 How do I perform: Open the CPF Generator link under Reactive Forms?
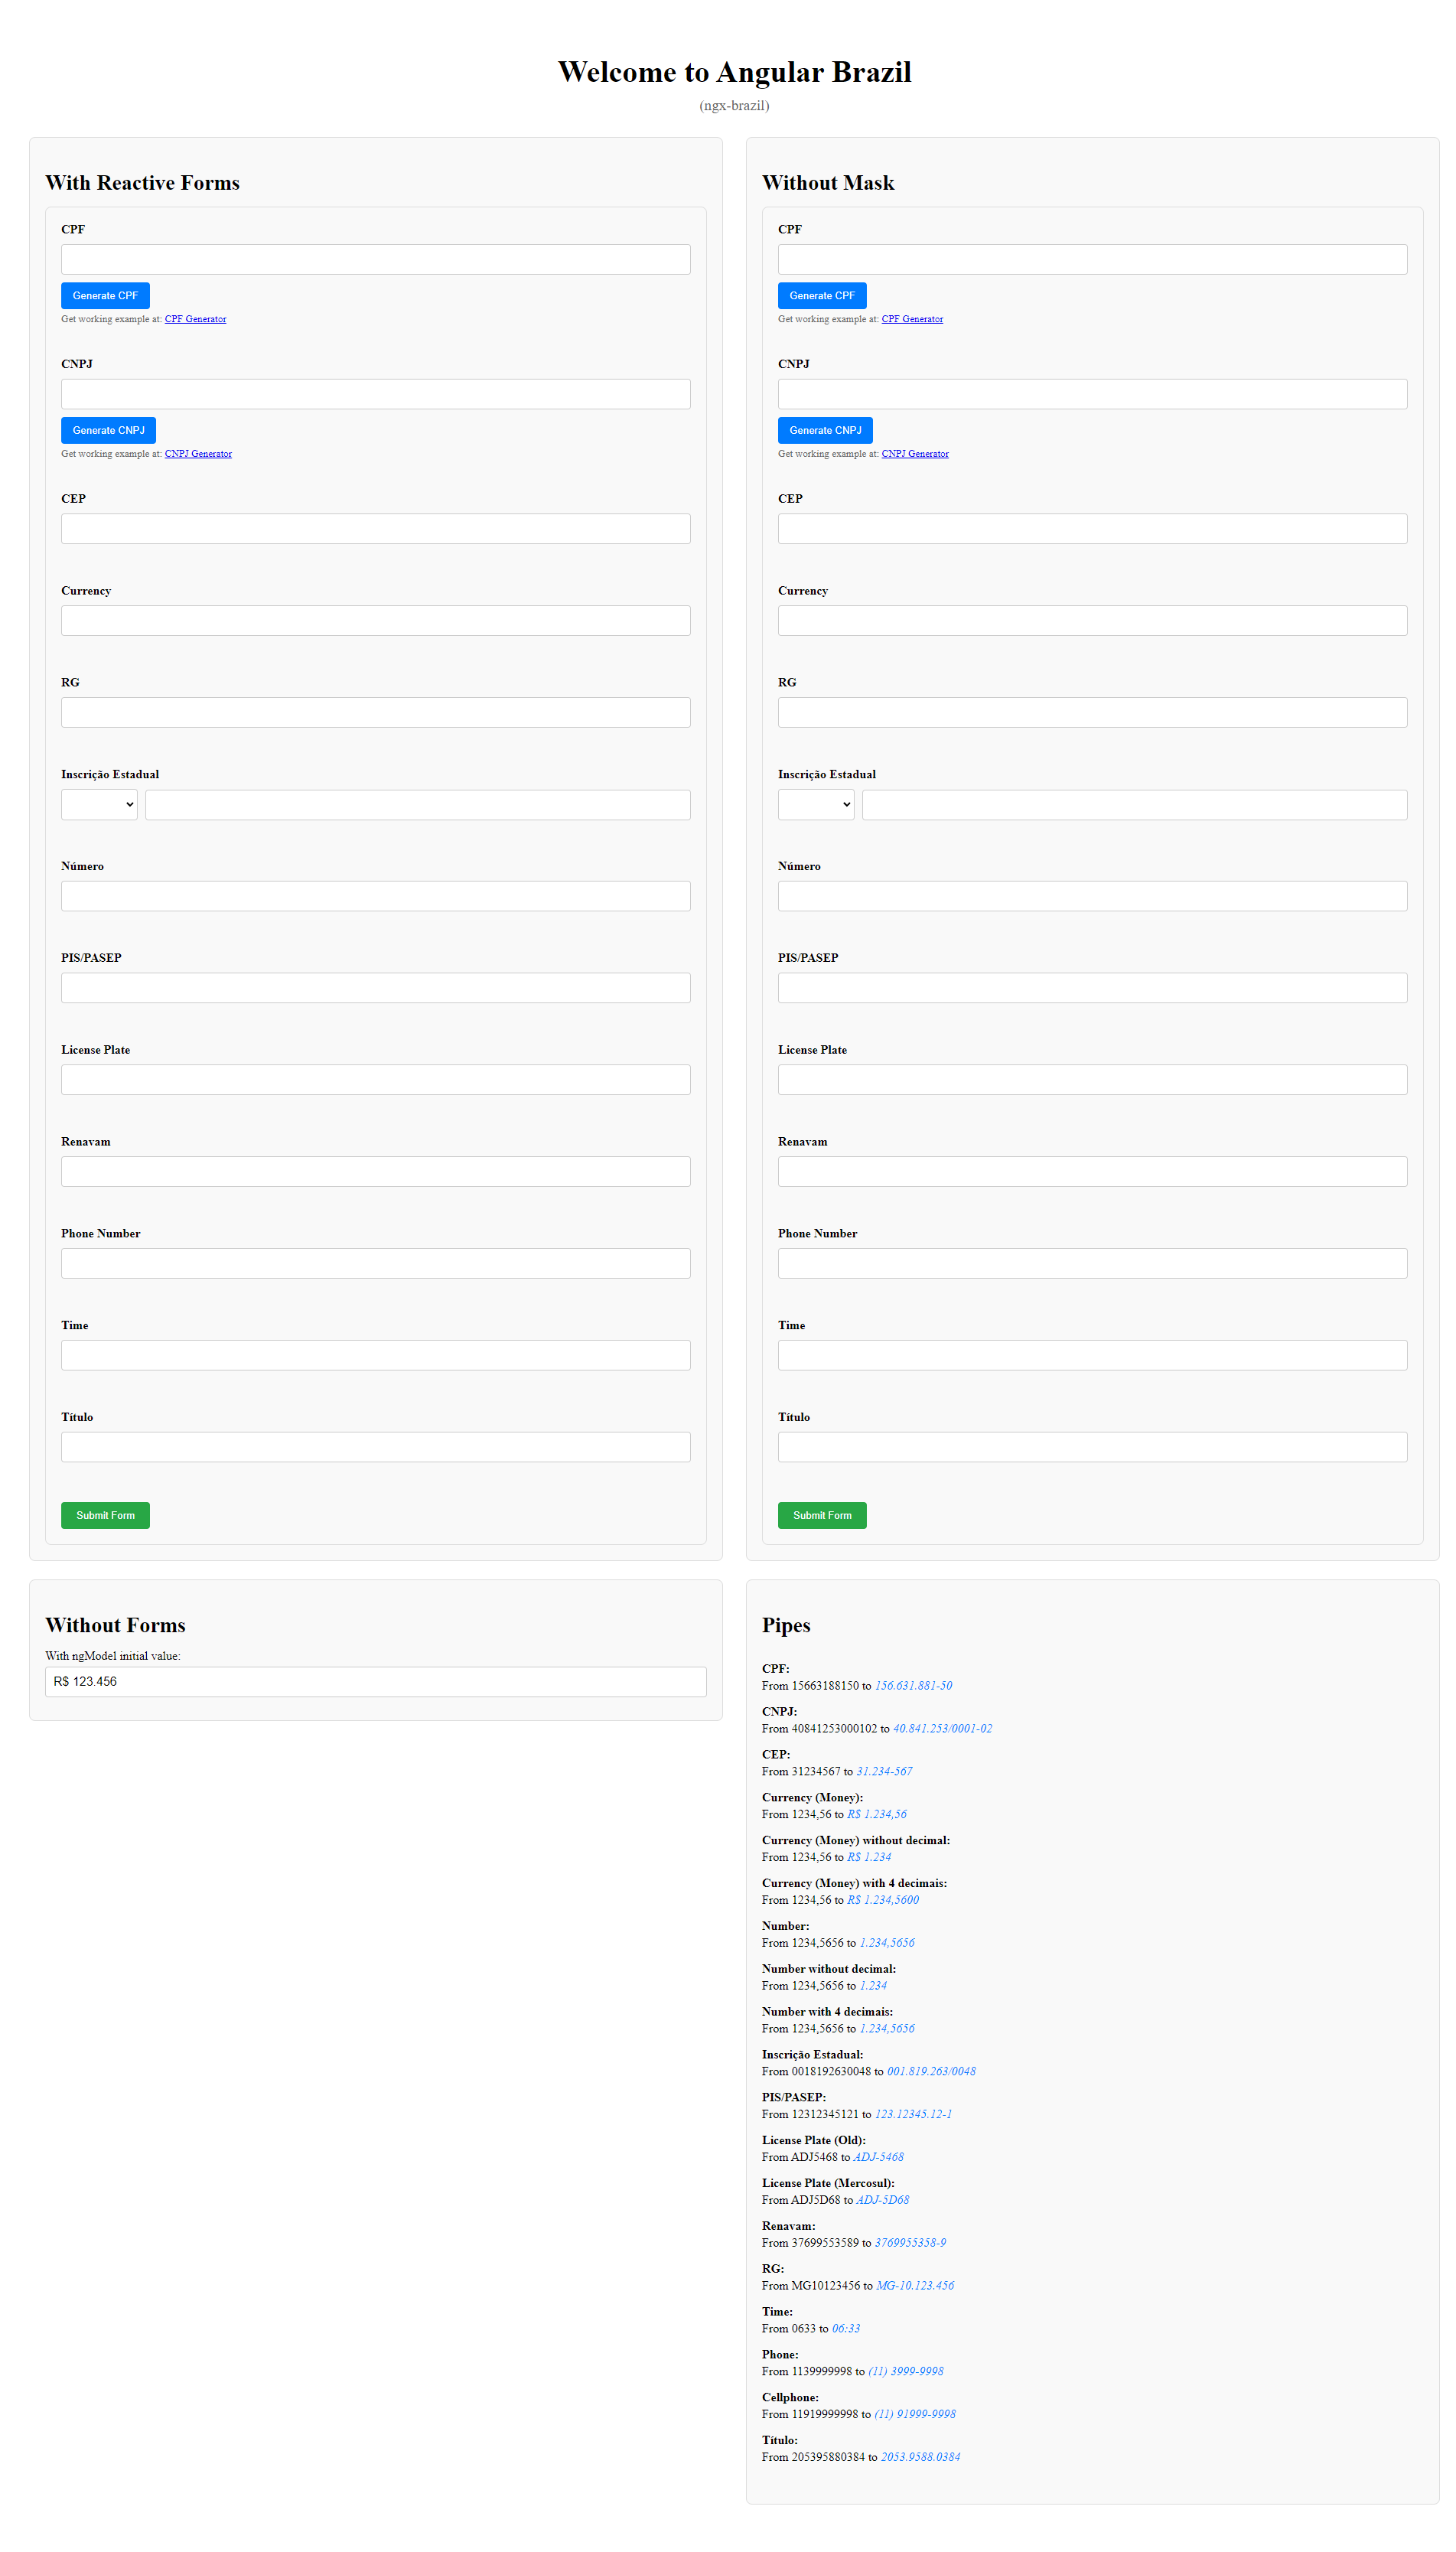tap(195, 318)
